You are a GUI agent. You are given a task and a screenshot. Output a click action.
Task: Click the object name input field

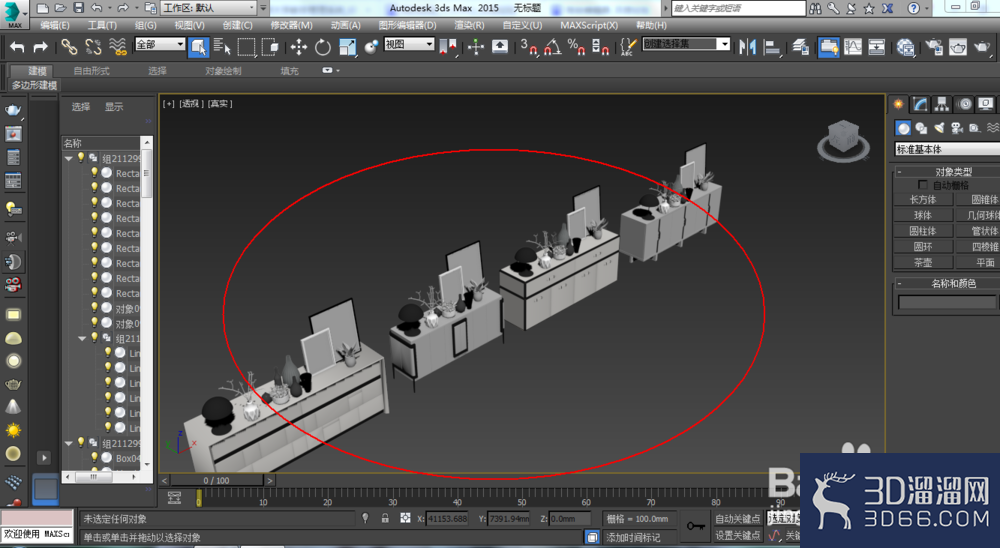click(947, 302)
